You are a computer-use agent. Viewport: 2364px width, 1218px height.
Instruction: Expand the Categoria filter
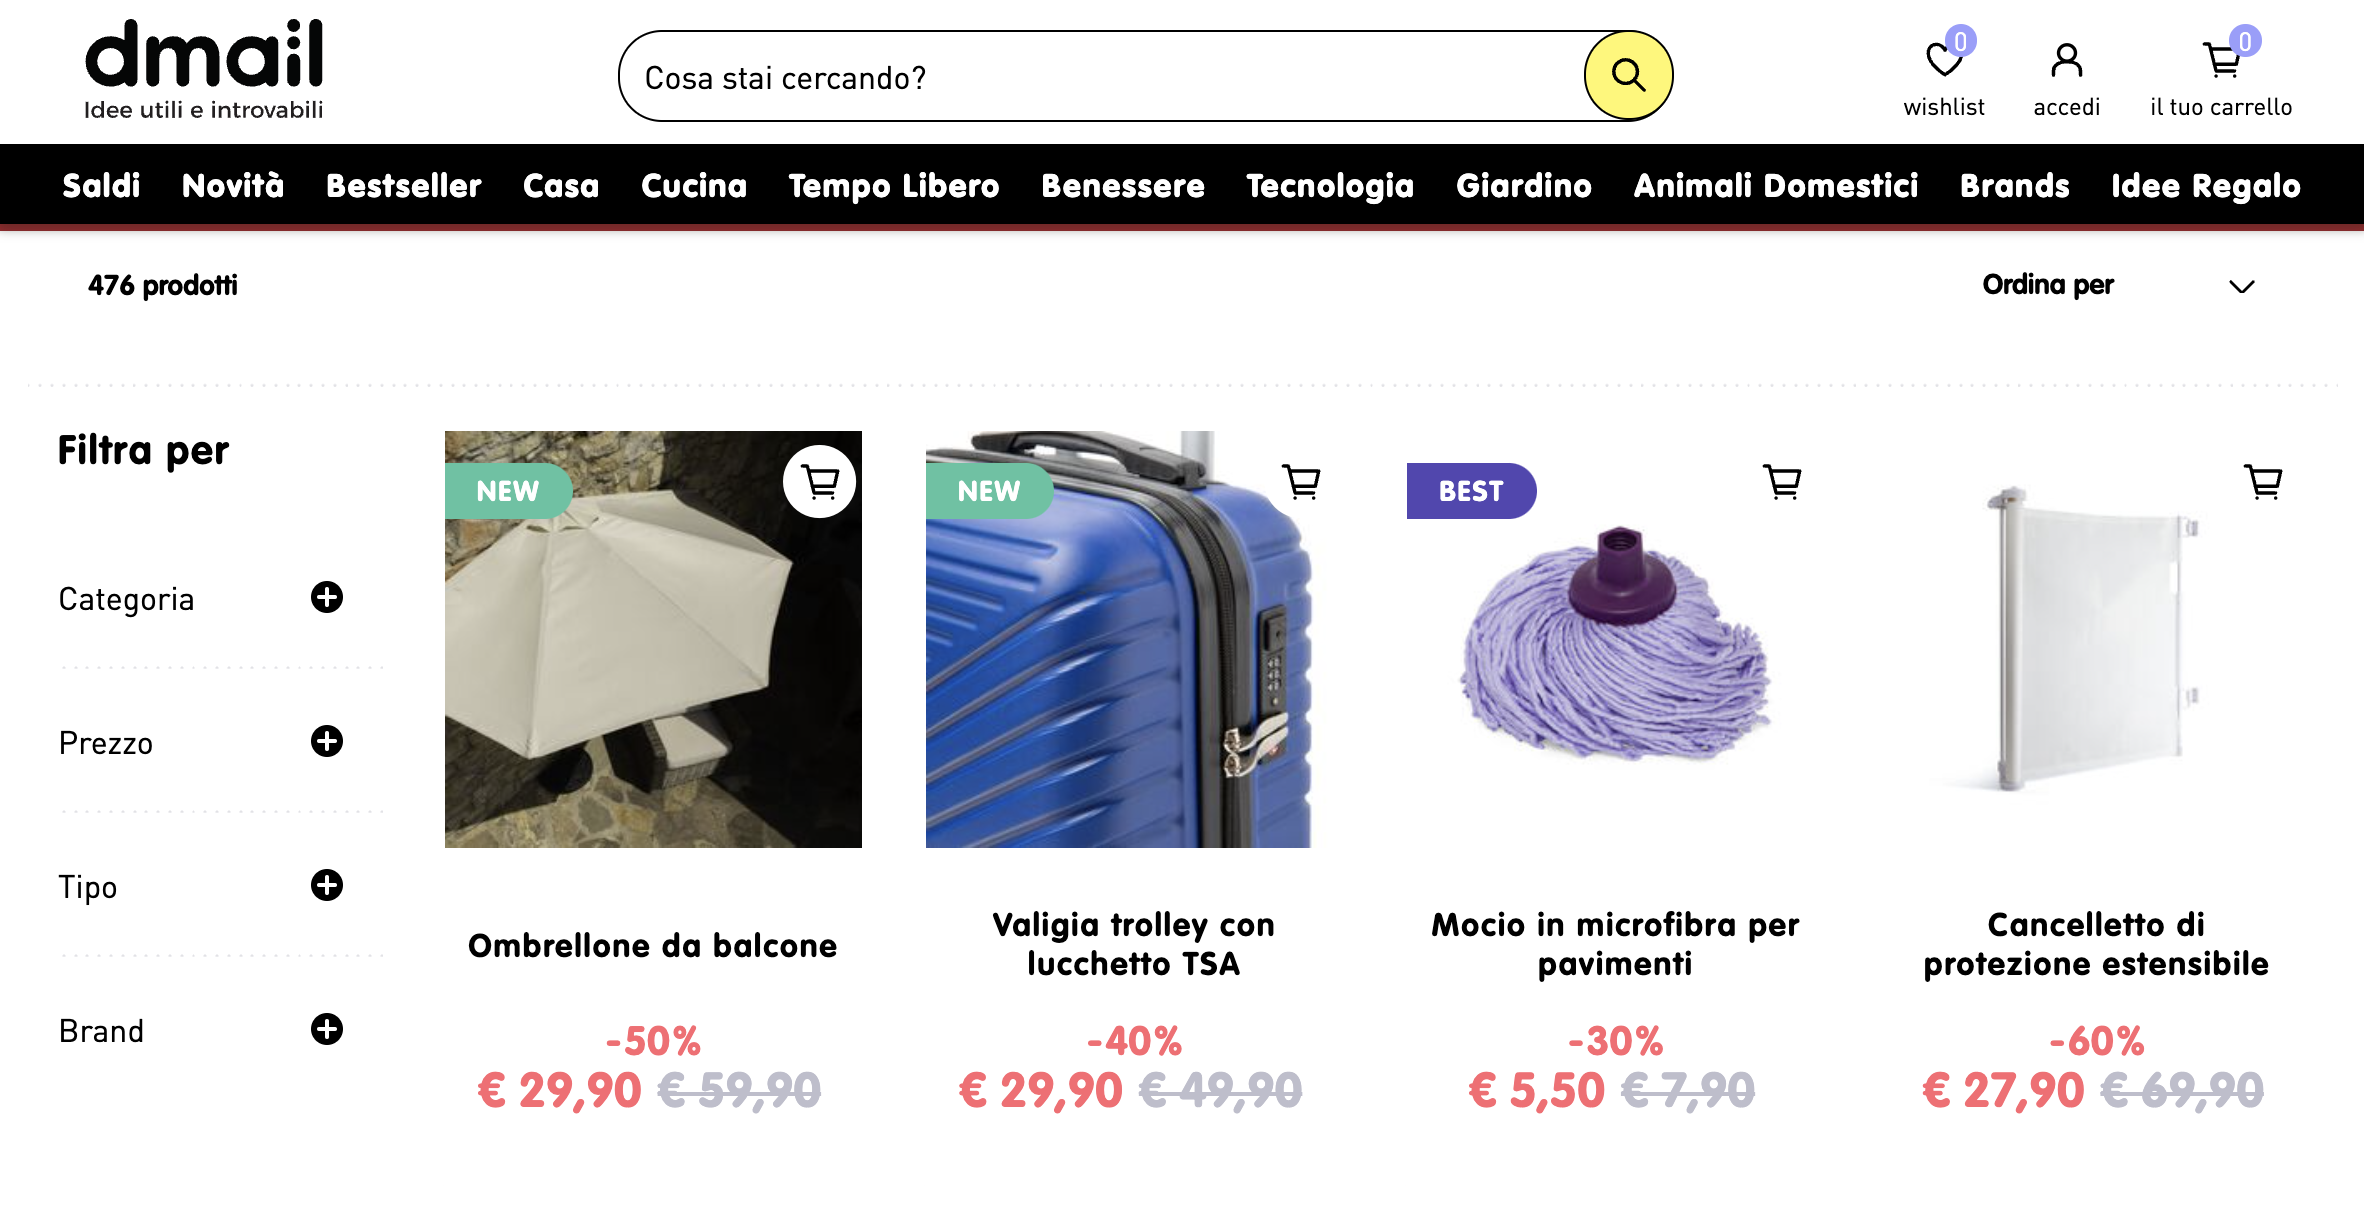tap(327, 597)
